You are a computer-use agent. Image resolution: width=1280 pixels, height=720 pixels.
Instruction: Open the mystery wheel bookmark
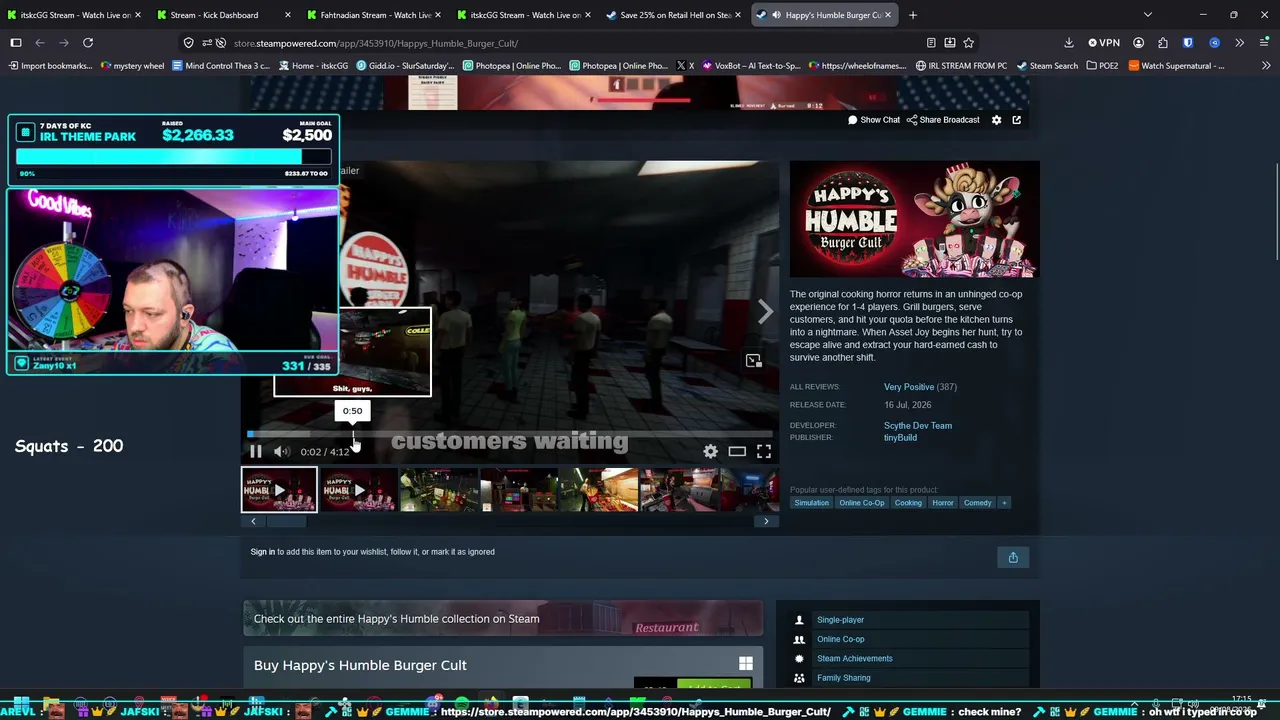pos(132,66)
